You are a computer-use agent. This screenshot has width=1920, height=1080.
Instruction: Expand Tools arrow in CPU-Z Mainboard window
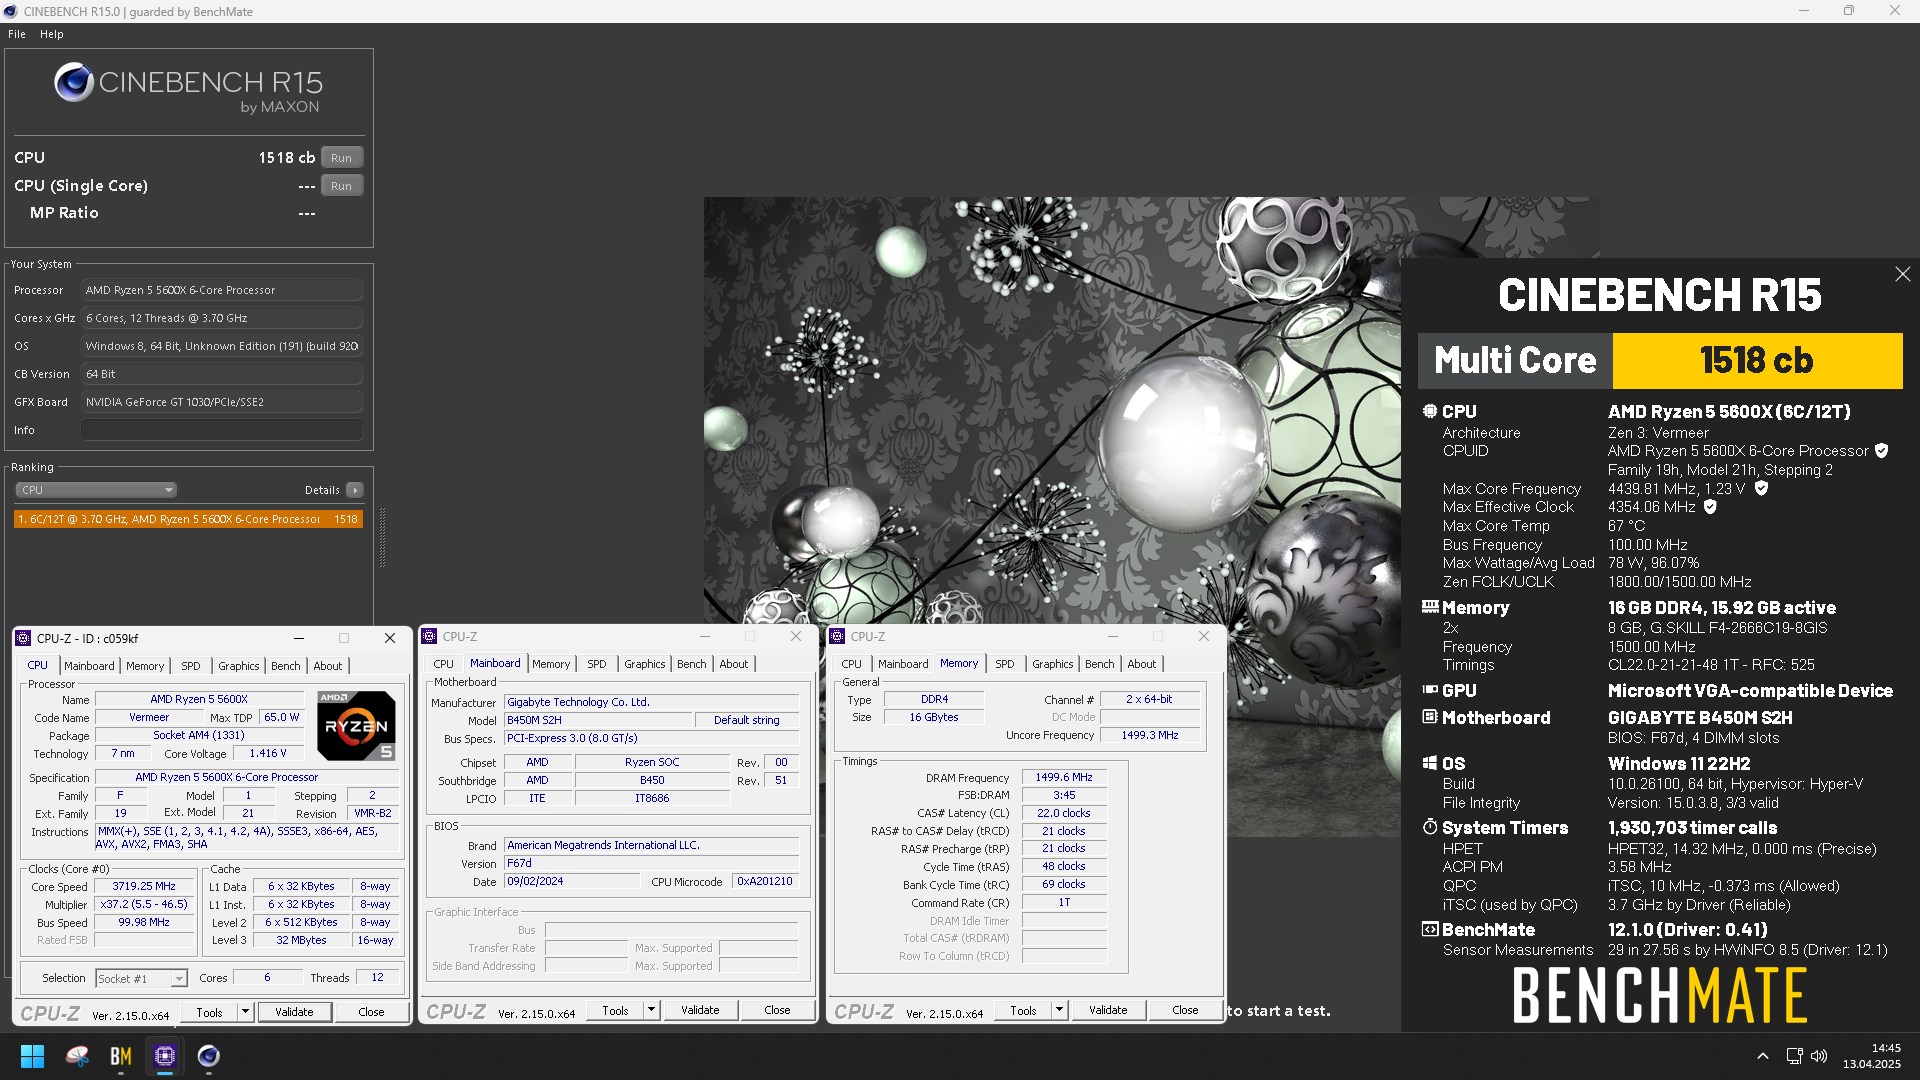point(651,1010)
